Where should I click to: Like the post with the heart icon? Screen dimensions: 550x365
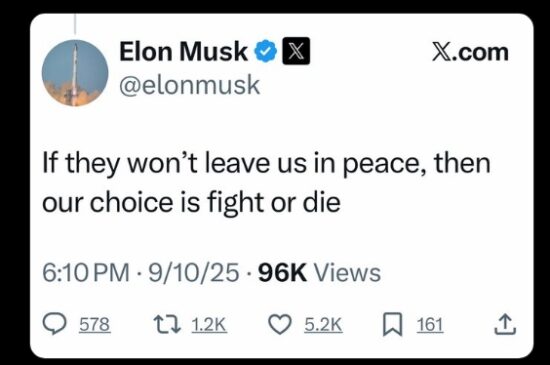[x=280, y=324]
